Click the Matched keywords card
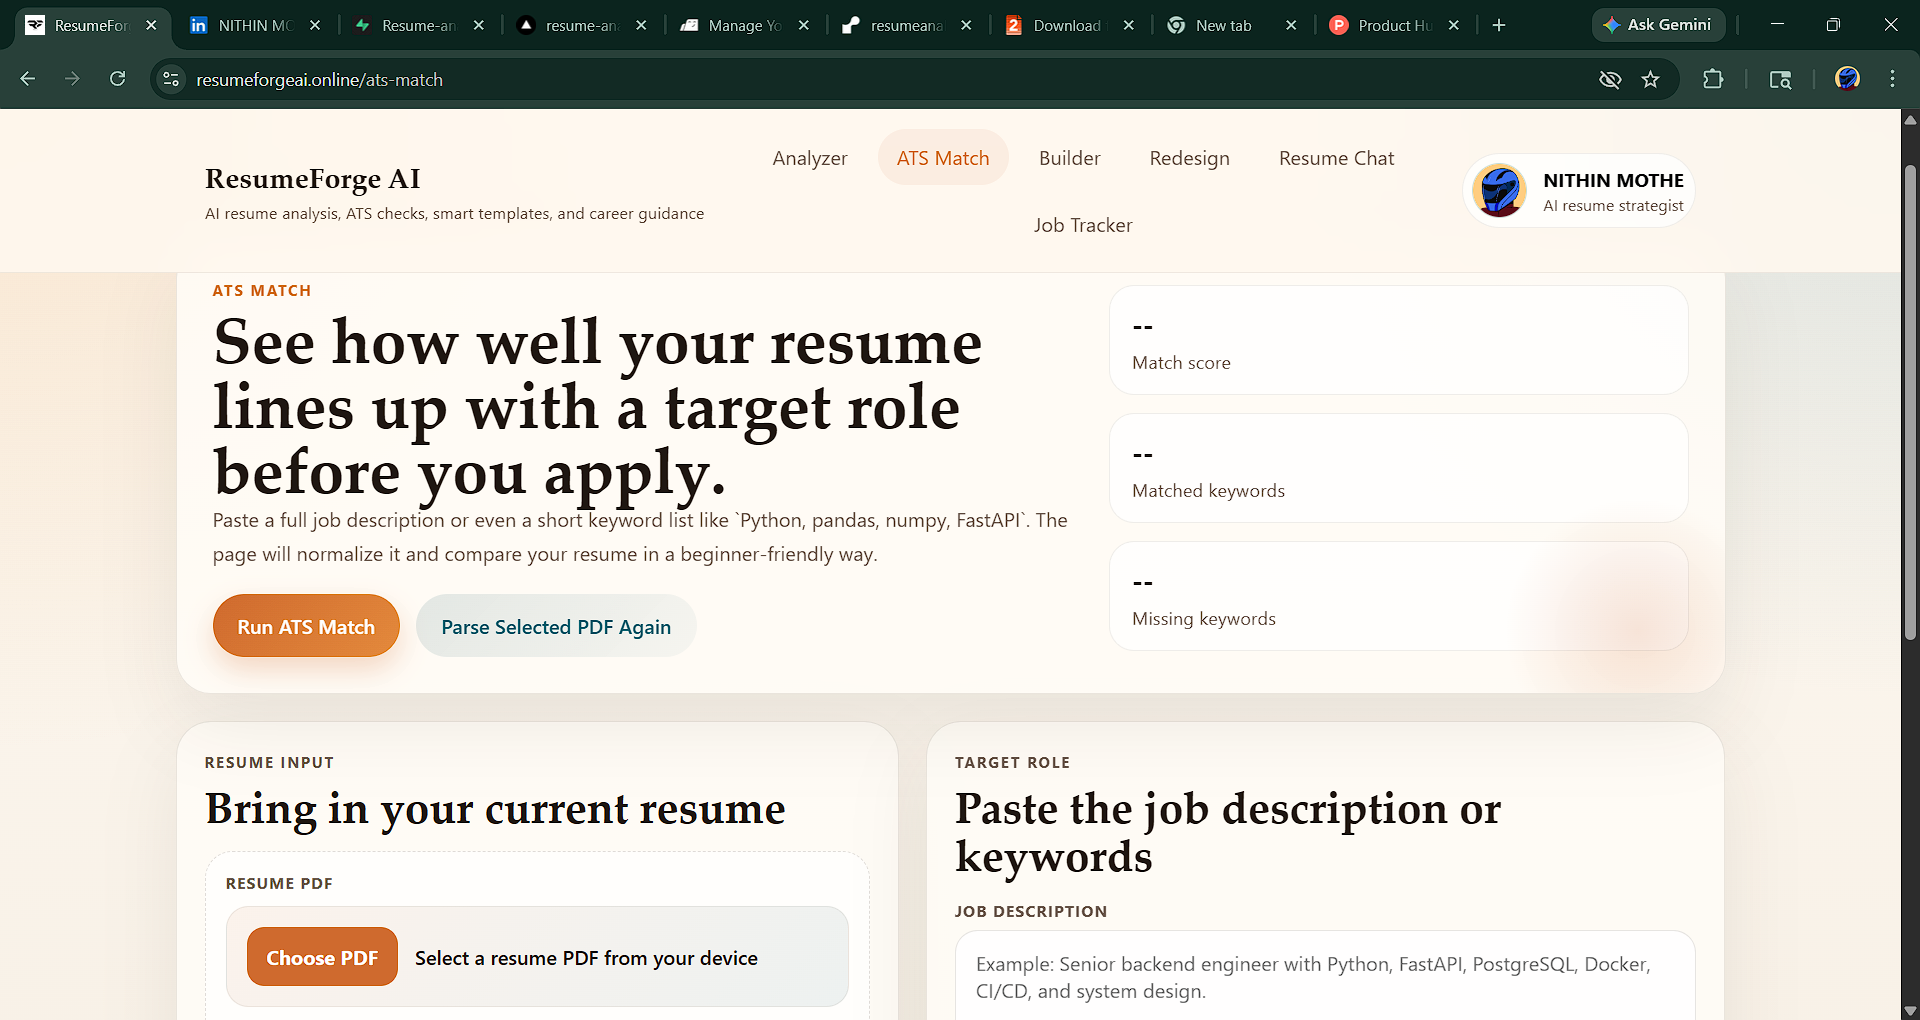The image size is (1920, 1020). pyautogui.click(x=1398, y=468)
